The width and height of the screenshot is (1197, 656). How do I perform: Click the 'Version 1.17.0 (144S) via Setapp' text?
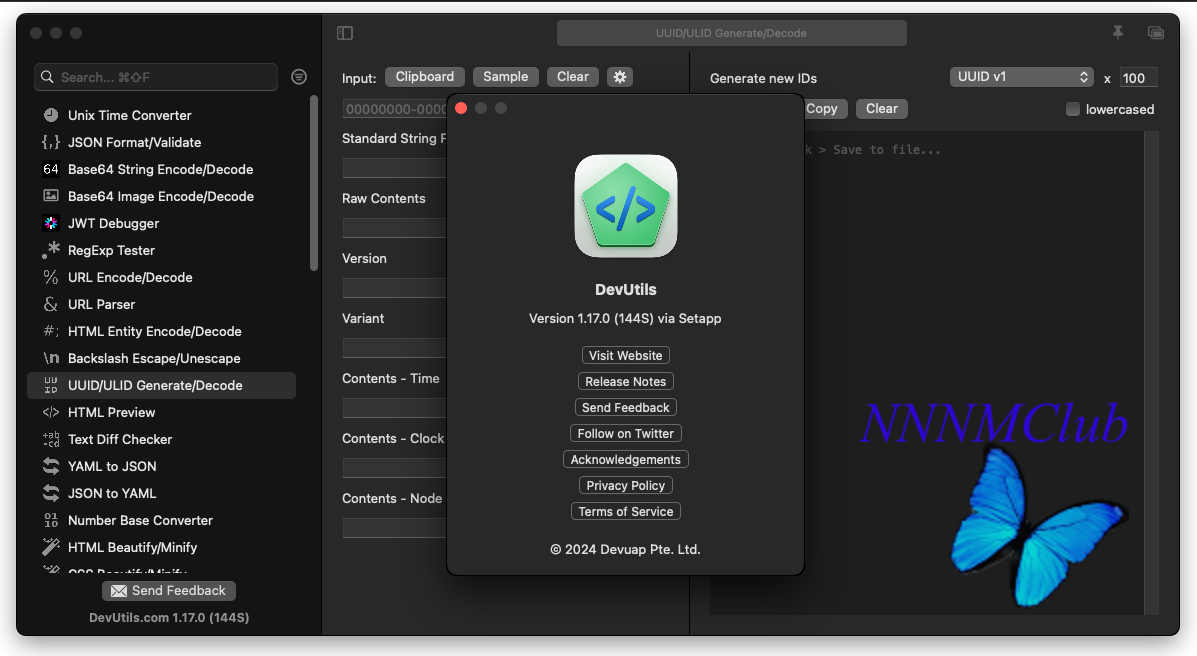625,318
